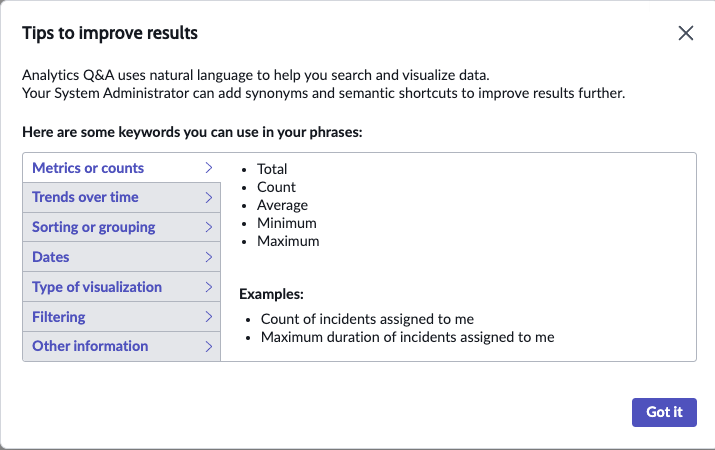715x450 pixels.
Task: Open the Trends over time tab
Action: click(122, 197)
